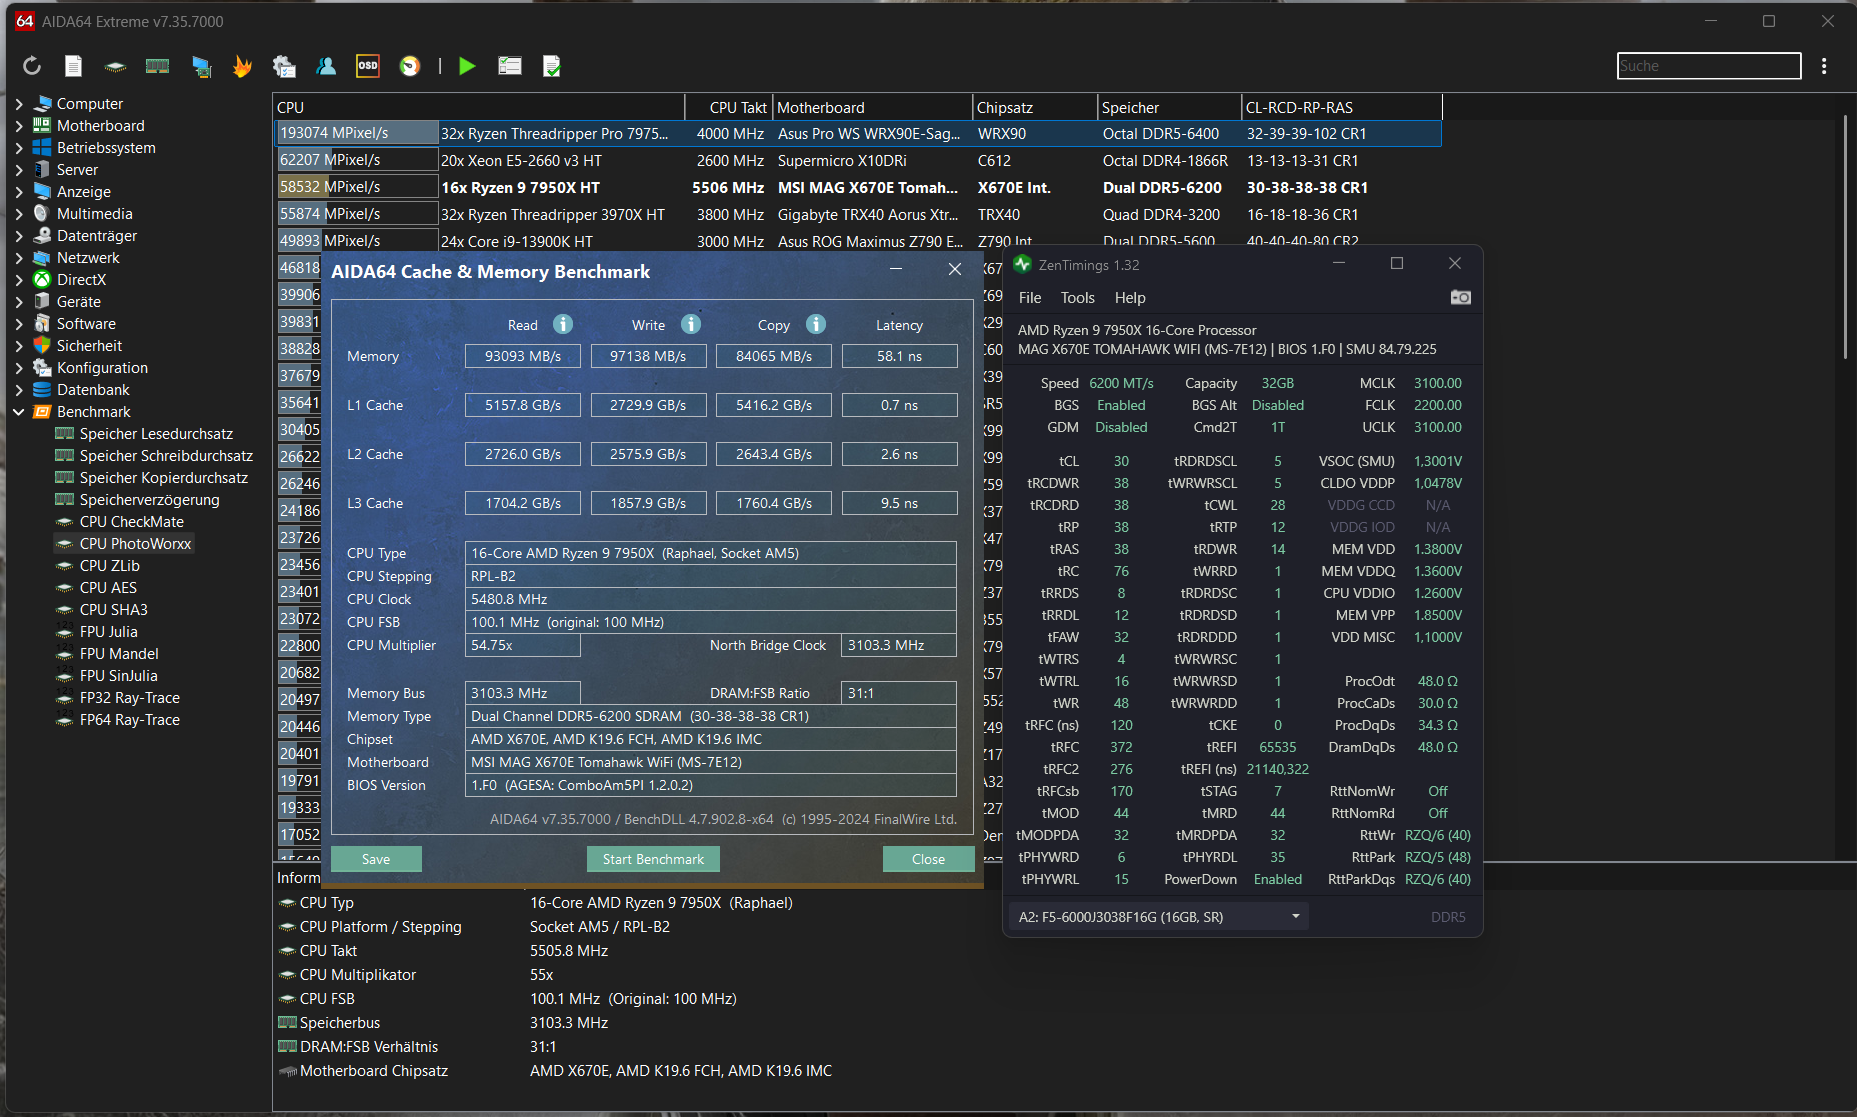The width and height of the screenshot is (1857, 1117).
Task: Open the gauge sensor icon in toolbar
Action: point(410,66)
